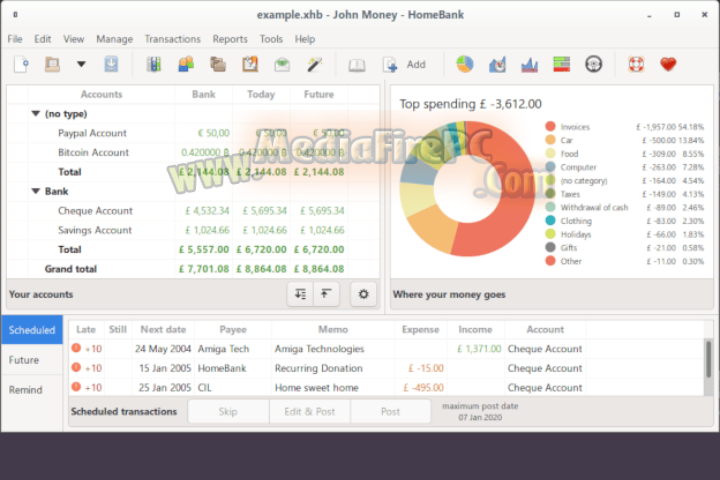Screen dimensions: 720x480
Task: Open the File menu
Action: (x=15, y=39)
